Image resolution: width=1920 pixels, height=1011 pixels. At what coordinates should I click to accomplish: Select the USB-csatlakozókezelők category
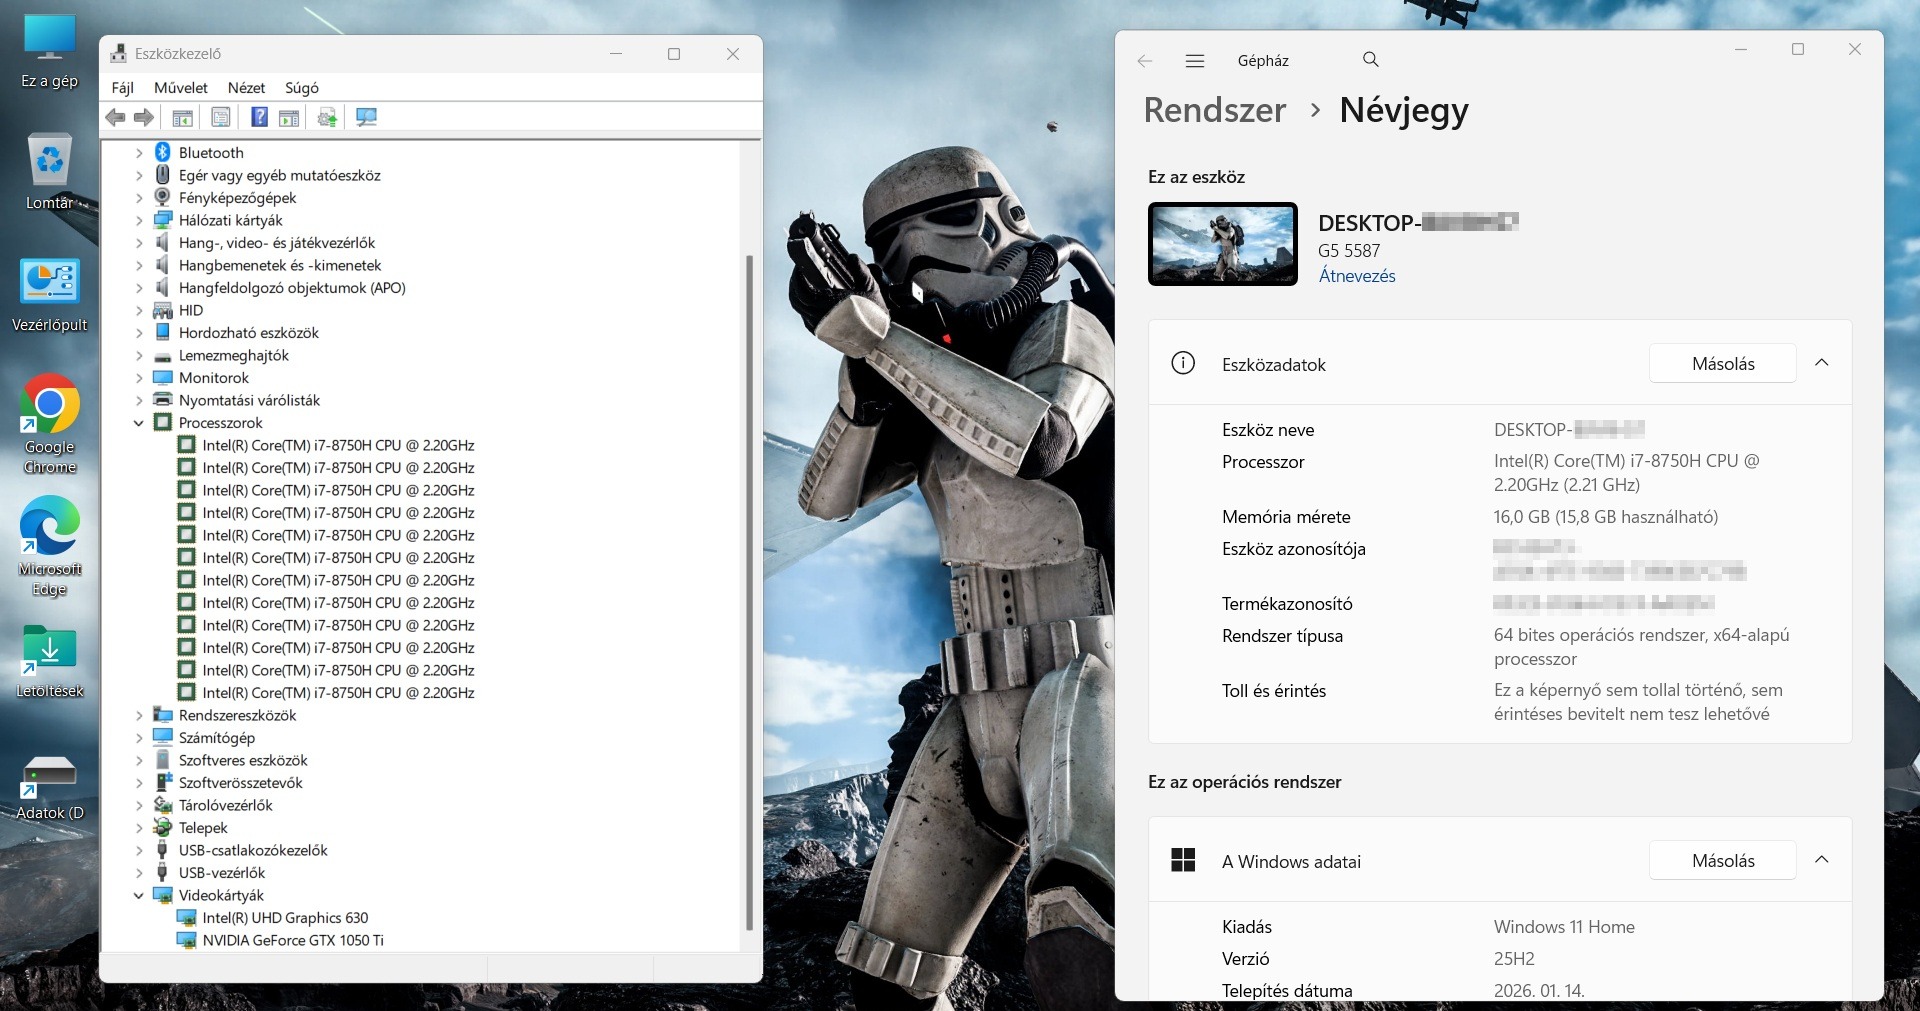click(253, 851)
